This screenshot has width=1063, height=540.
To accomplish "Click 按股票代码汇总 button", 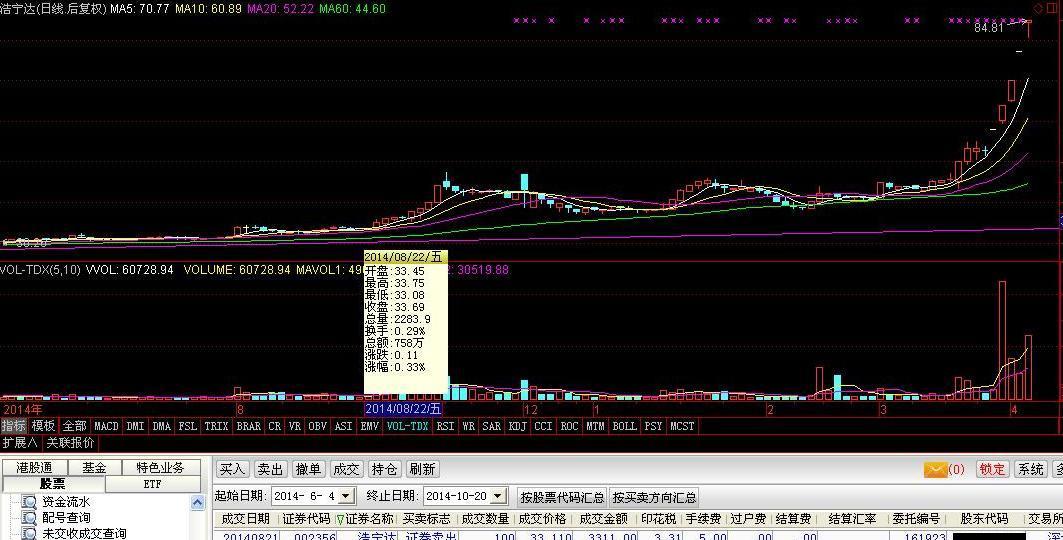I will click(x=562, y=497).
